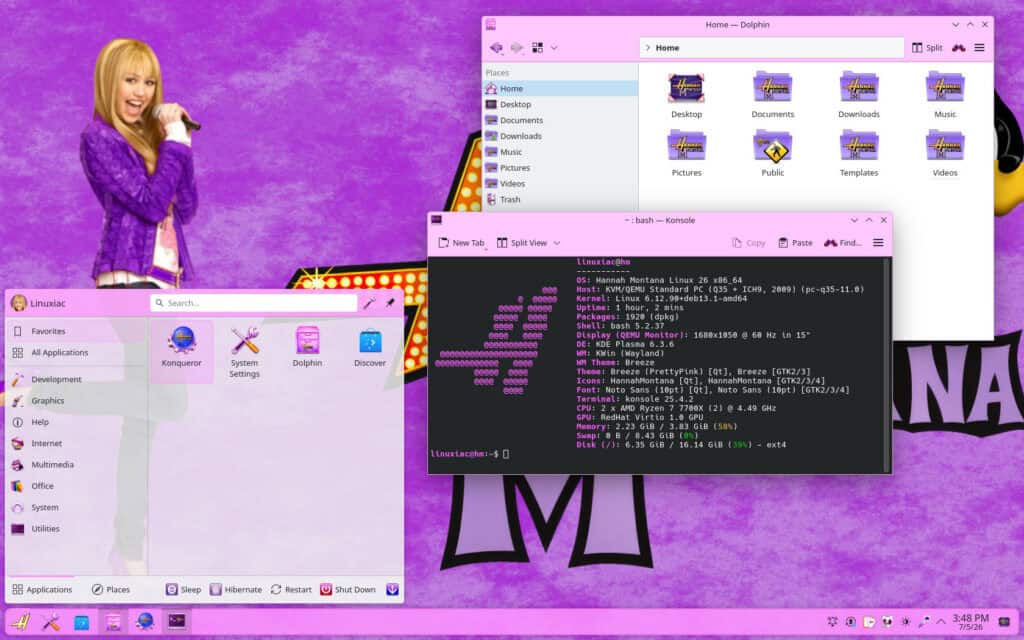Select Home in Dolphin Places panel
Viewport: 1024px width, 640px height.
tap(561, 88)
